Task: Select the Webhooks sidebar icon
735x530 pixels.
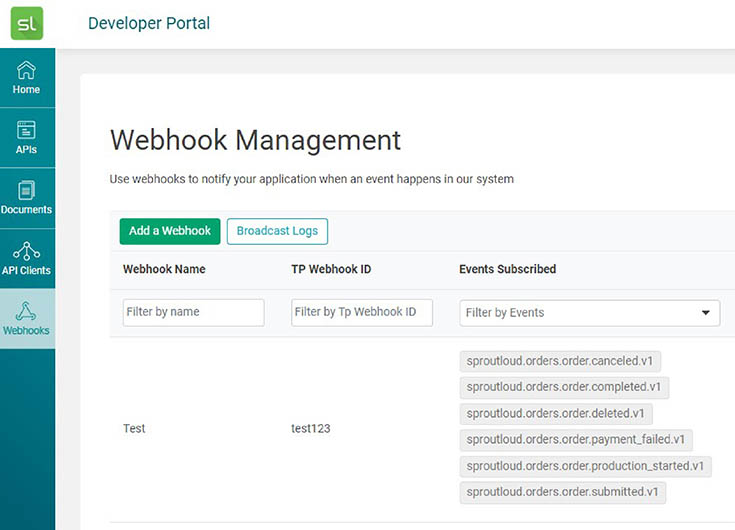Action: 27,318
